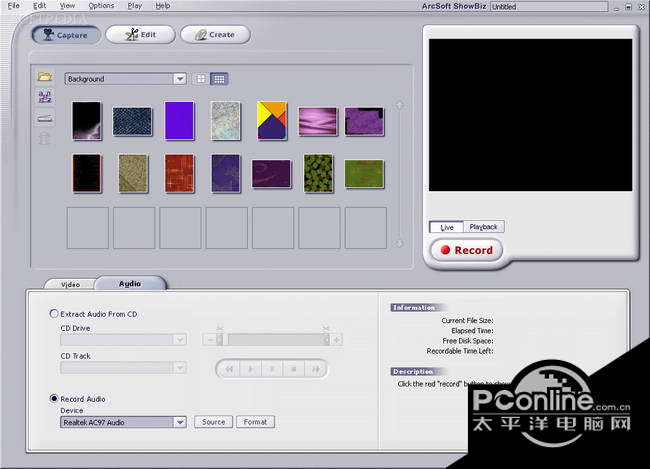This screenshot has width=650, height=469.
Task: Click the open folder icon in the sidebar
Action: pyautogui.click(x=45, y=77)
